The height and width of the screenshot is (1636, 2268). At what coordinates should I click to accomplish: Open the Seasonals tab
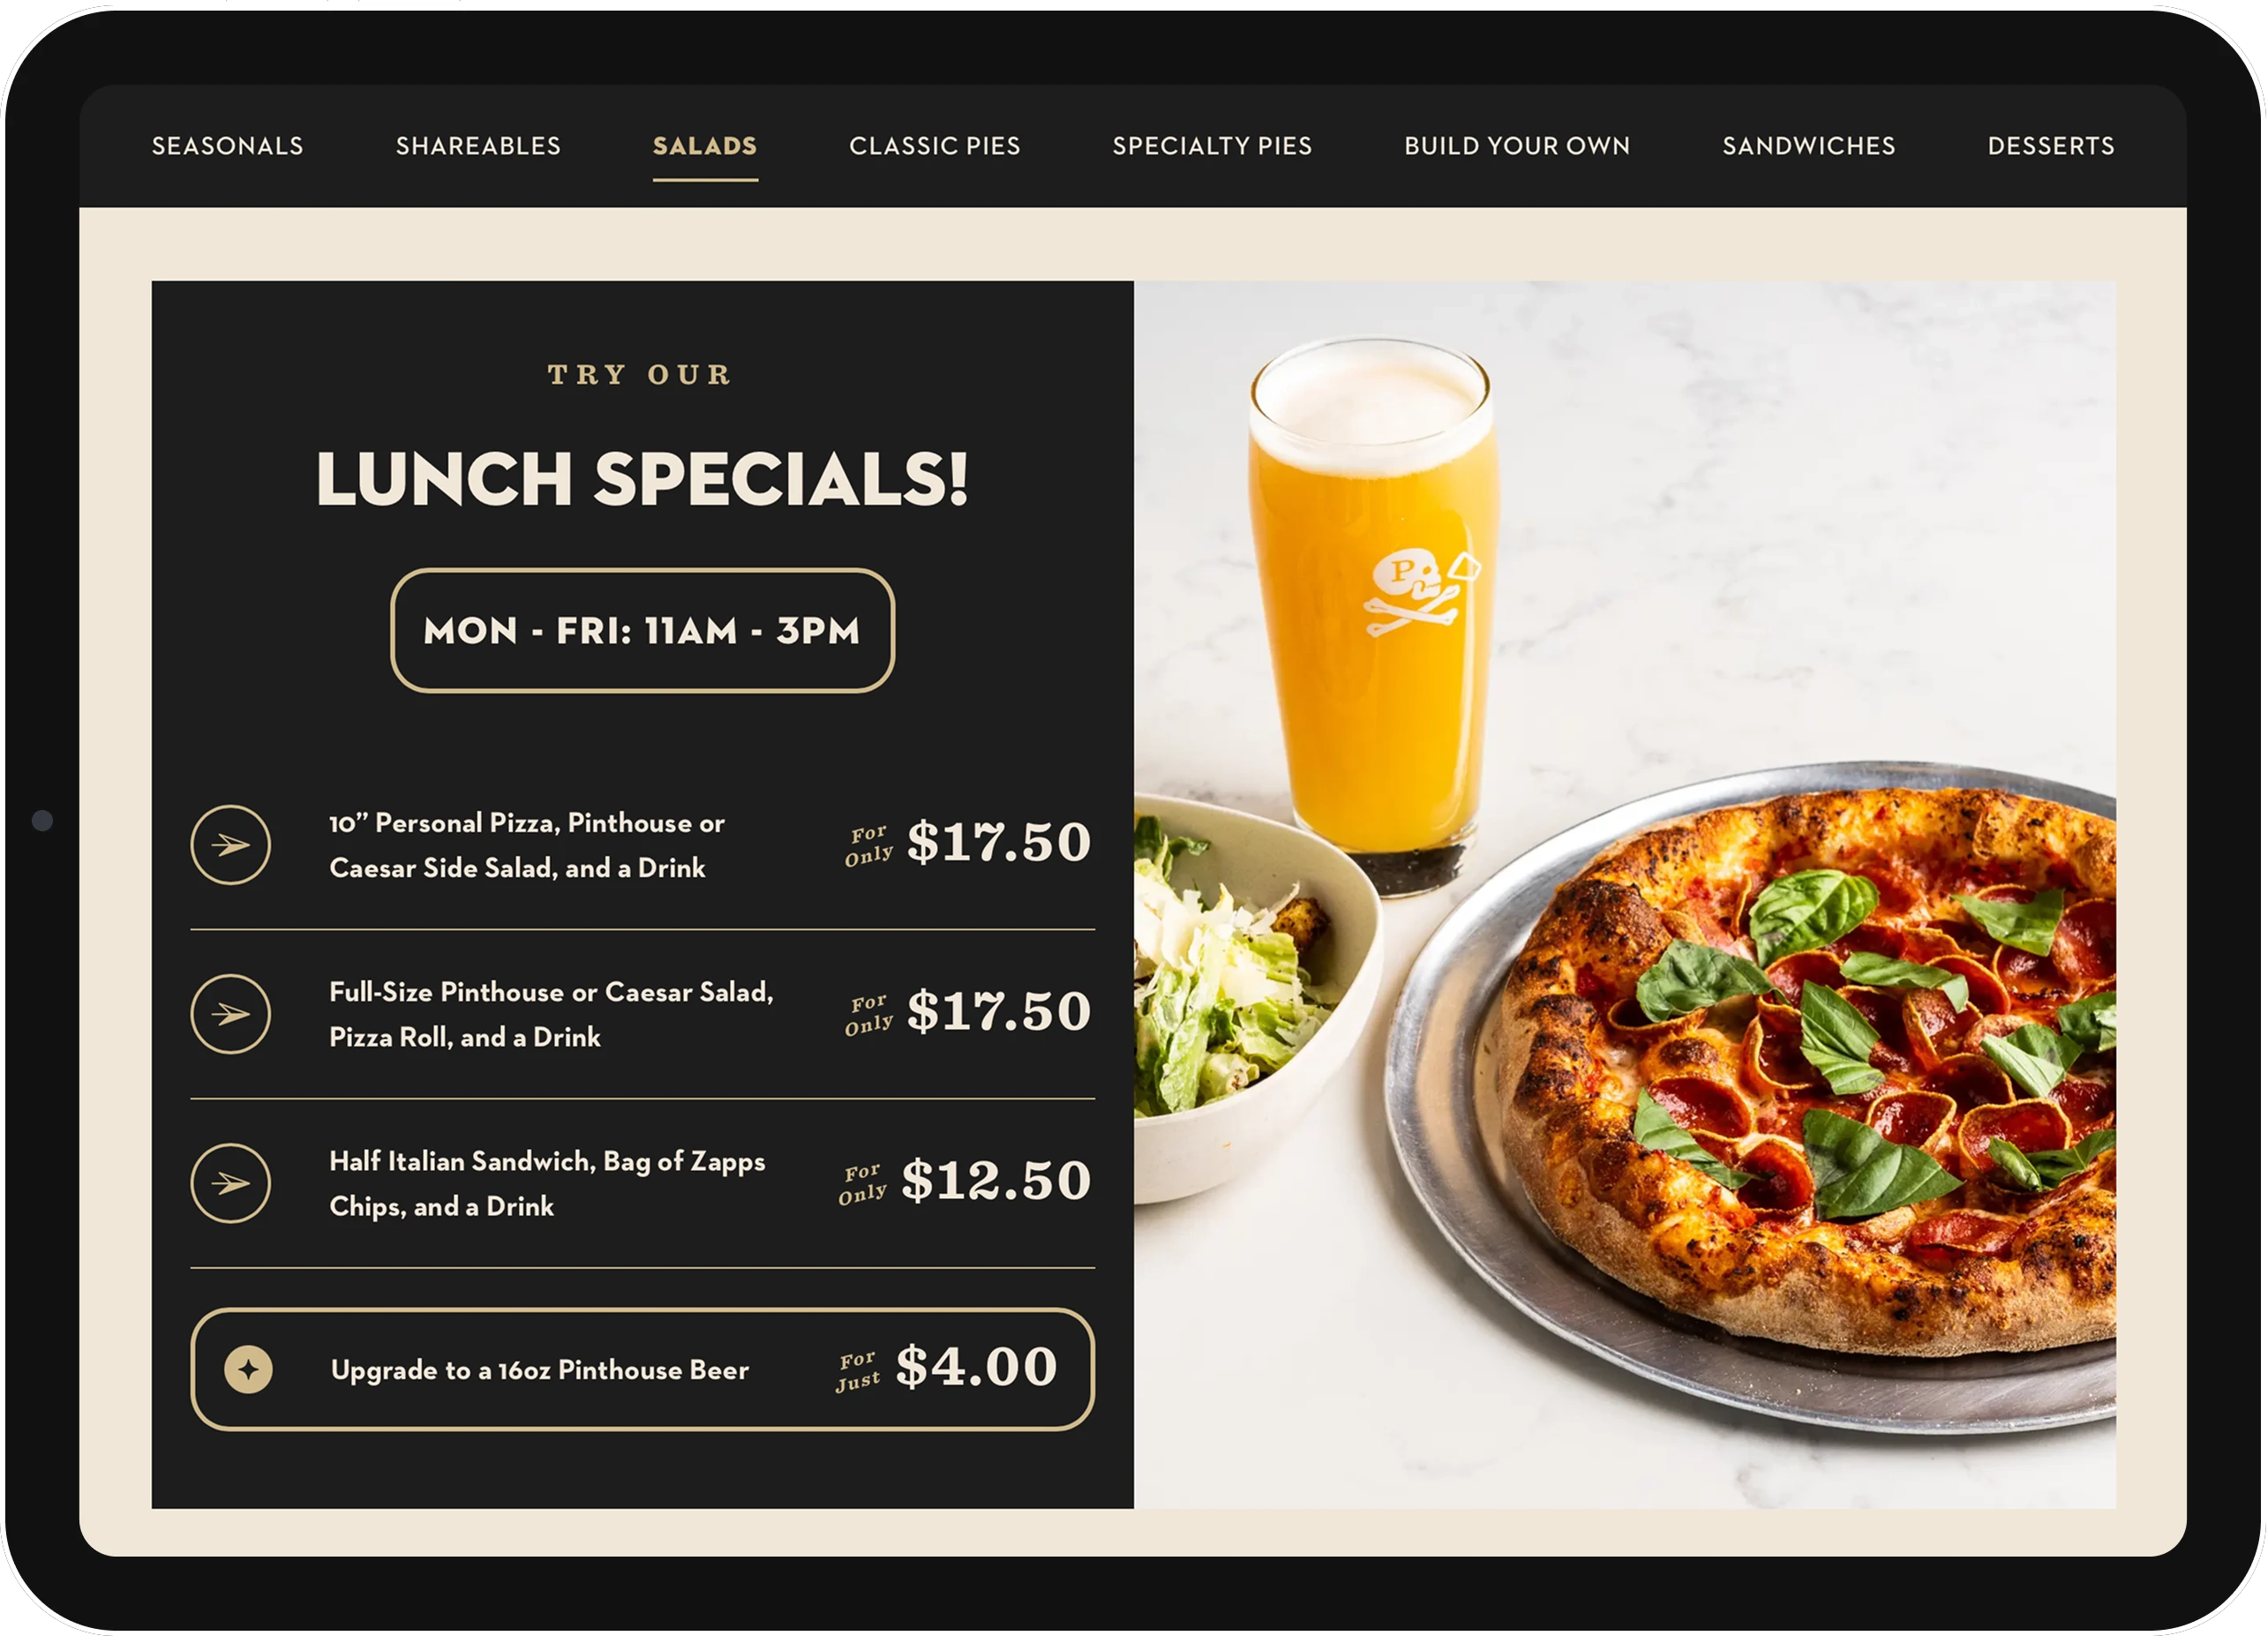[228, 146]
